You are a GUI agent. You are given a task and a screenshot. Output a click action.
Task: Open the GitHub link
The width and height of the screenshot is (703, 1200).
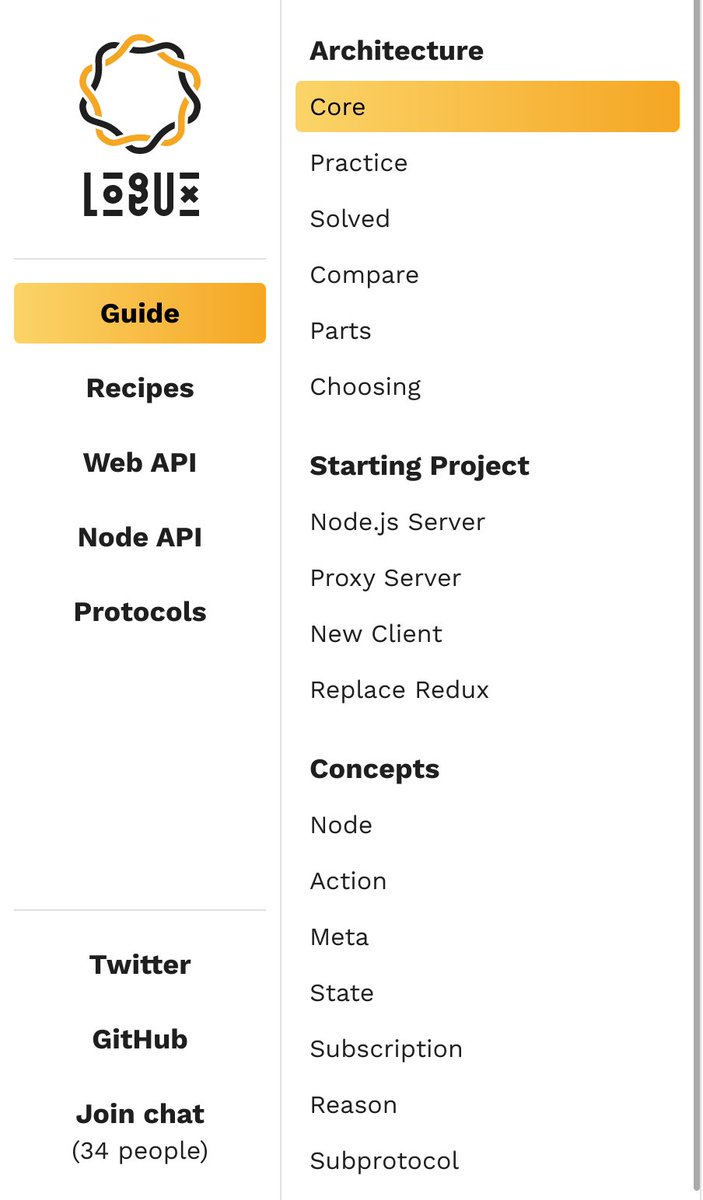point(140,1039)
